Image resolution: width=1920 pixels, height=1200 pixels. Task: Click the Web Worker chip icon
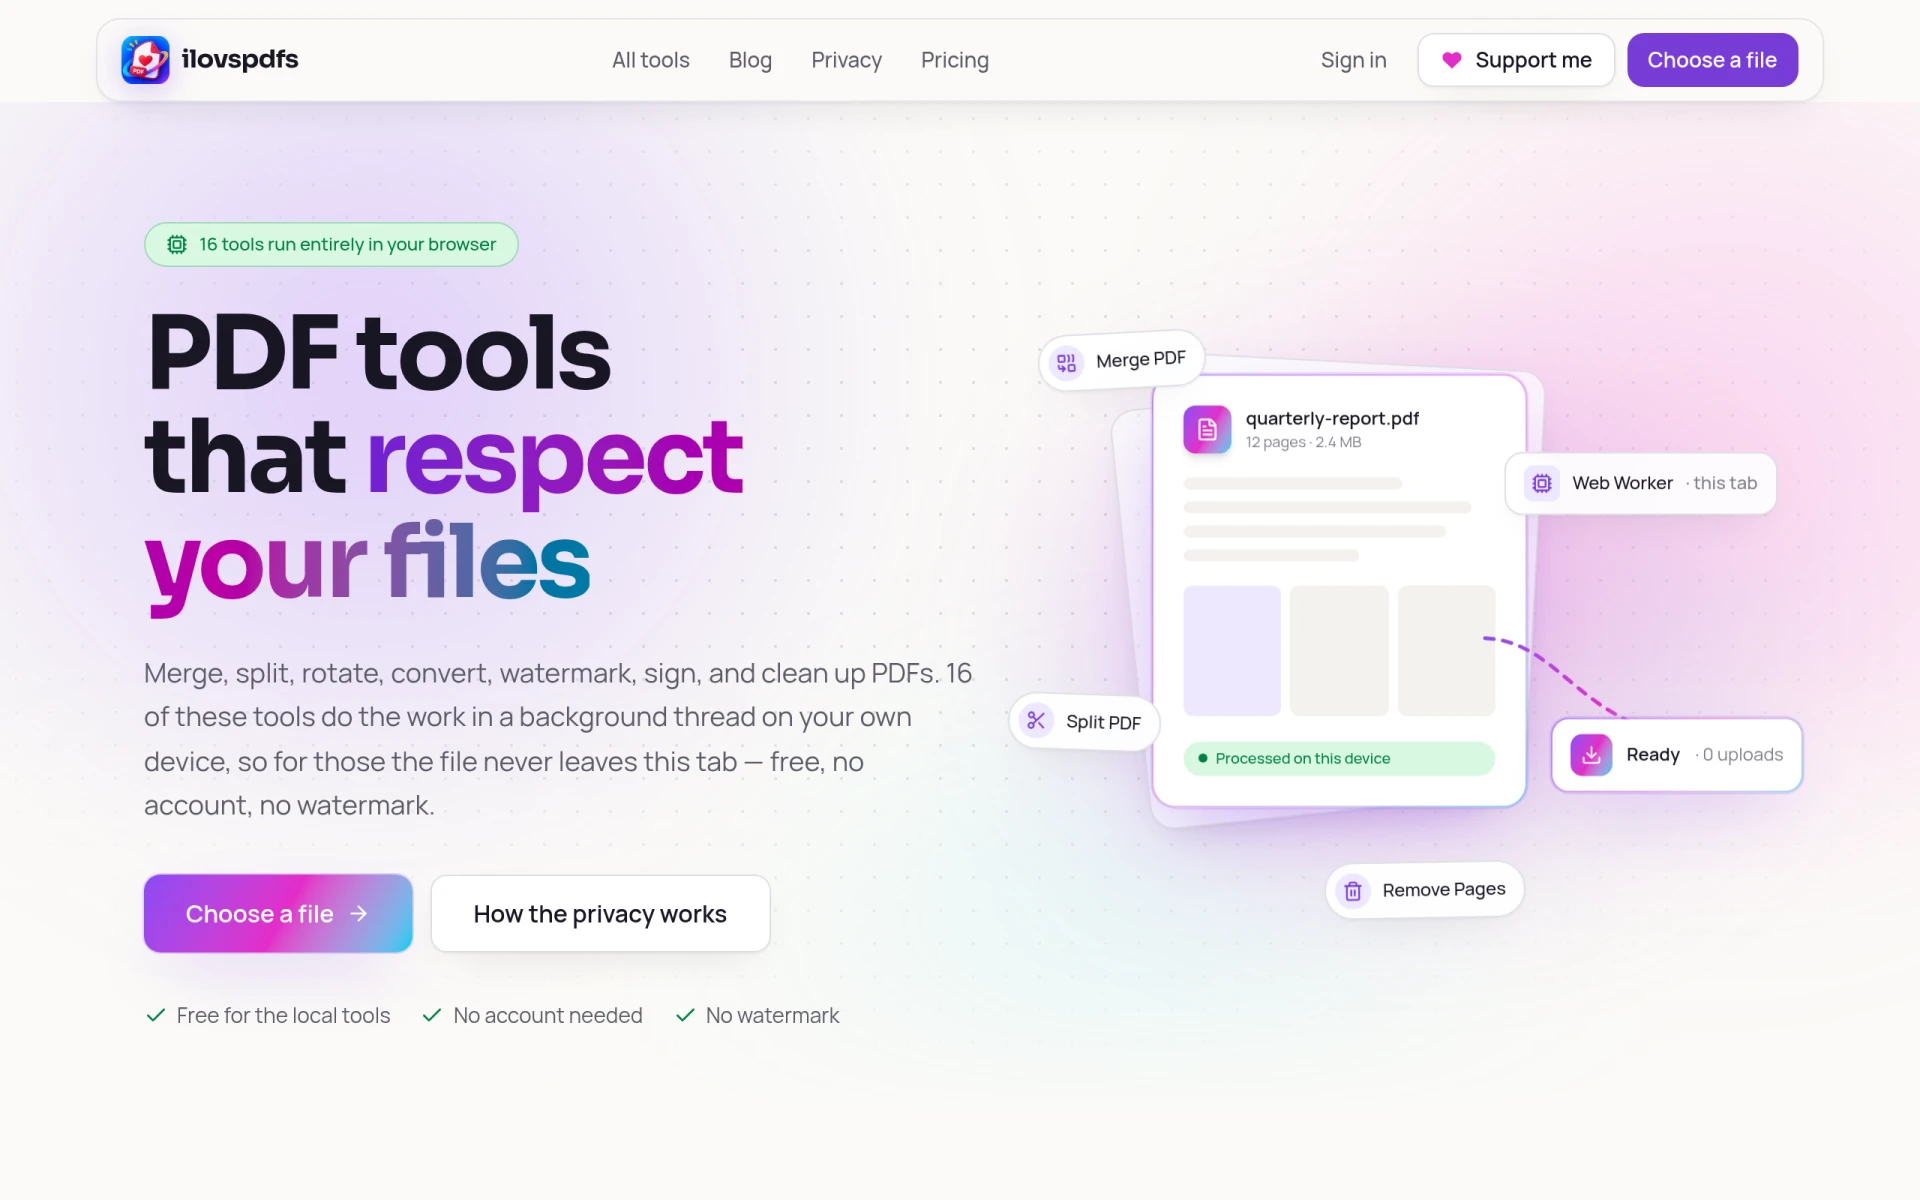1542,483
